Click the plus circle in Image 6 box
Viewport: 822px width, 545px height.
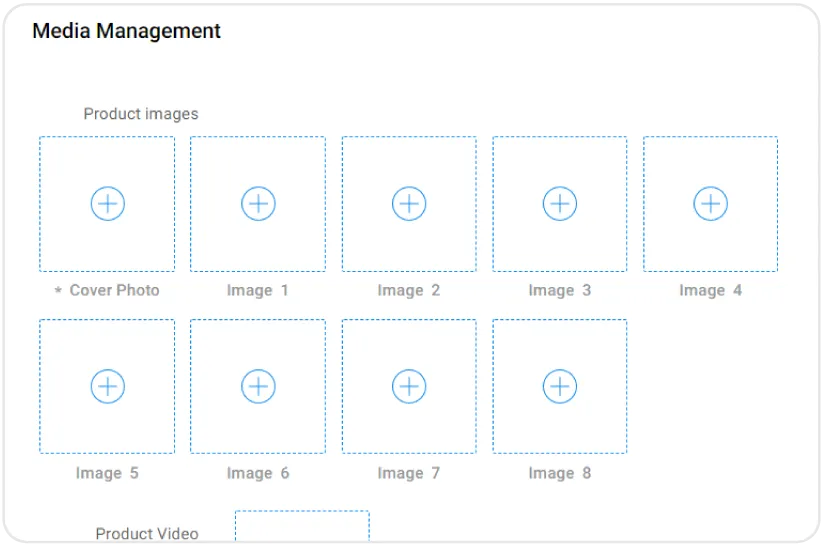[258, 386]
